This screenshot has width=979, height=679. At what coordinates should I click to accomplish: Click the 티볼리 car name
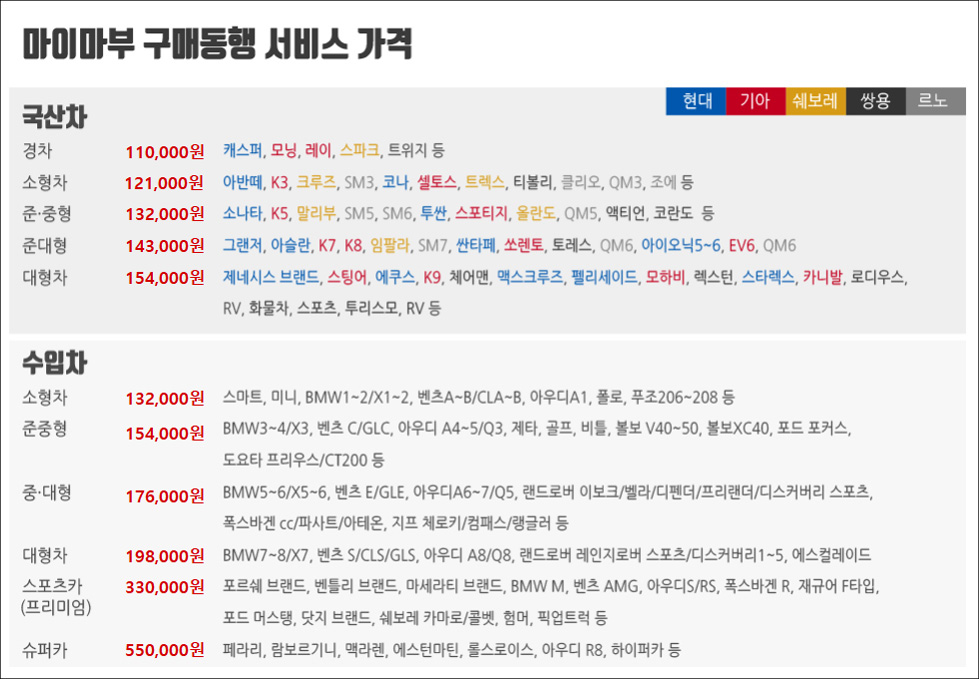(533, 182)
